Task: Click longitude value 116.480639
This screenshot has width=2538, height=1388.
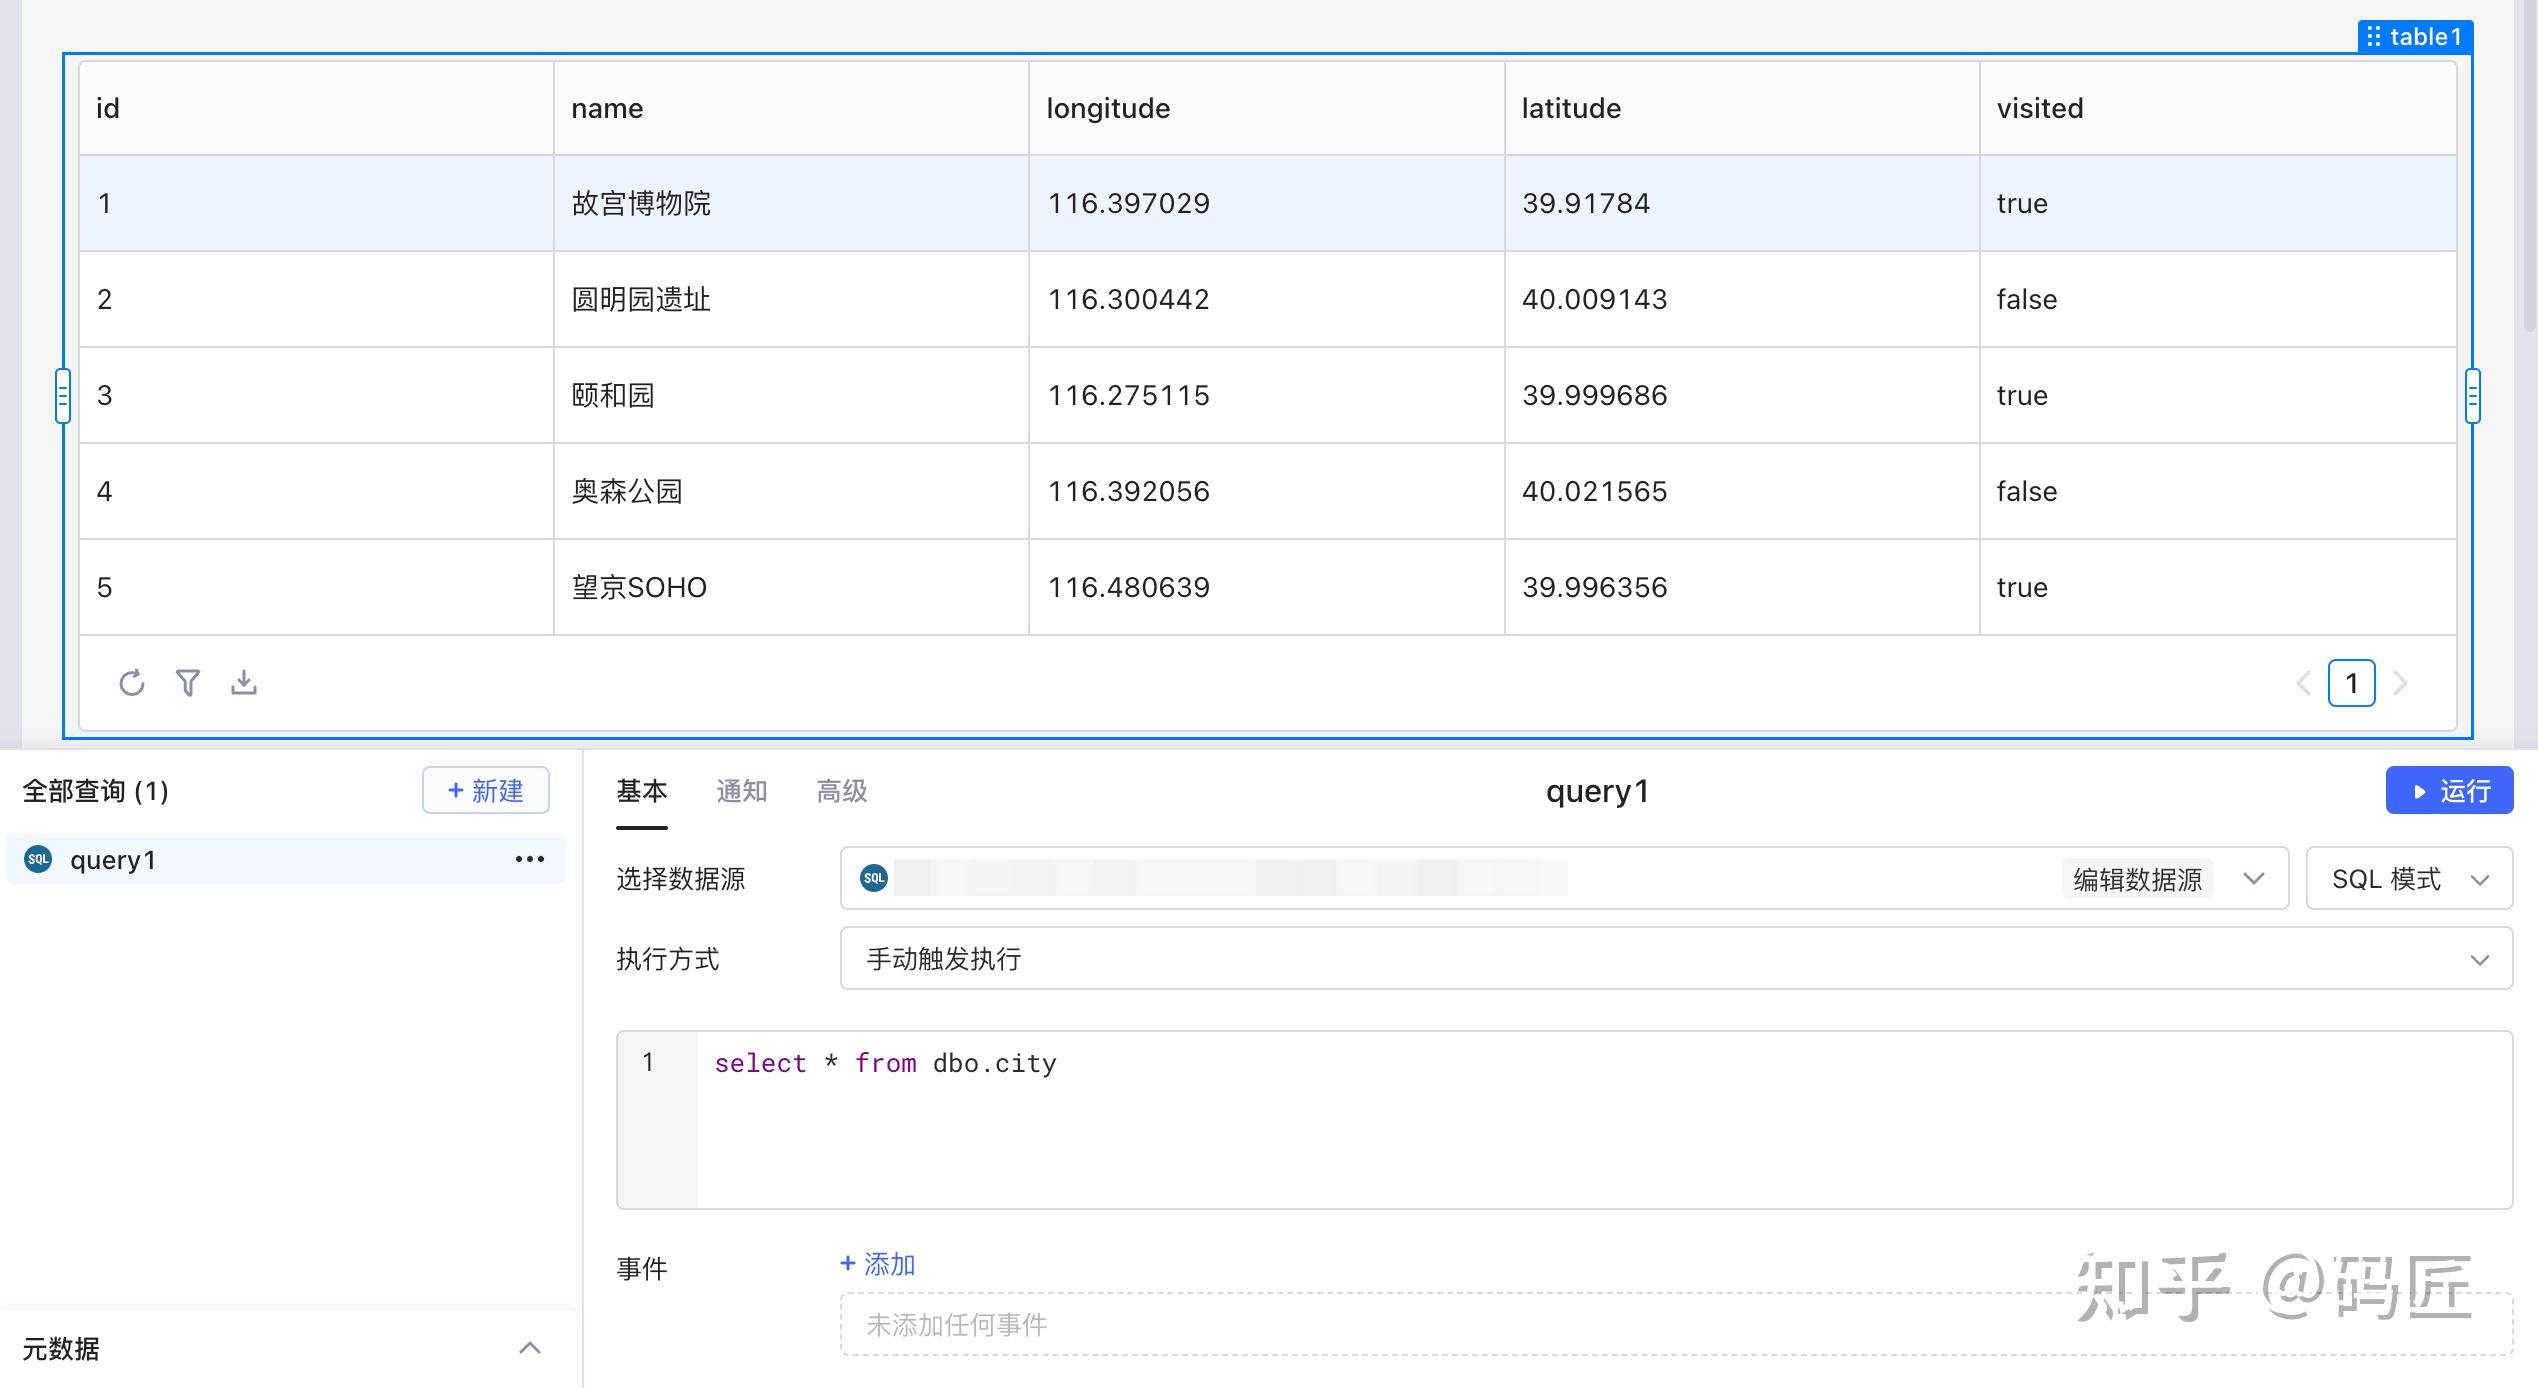Action: 1129,587
